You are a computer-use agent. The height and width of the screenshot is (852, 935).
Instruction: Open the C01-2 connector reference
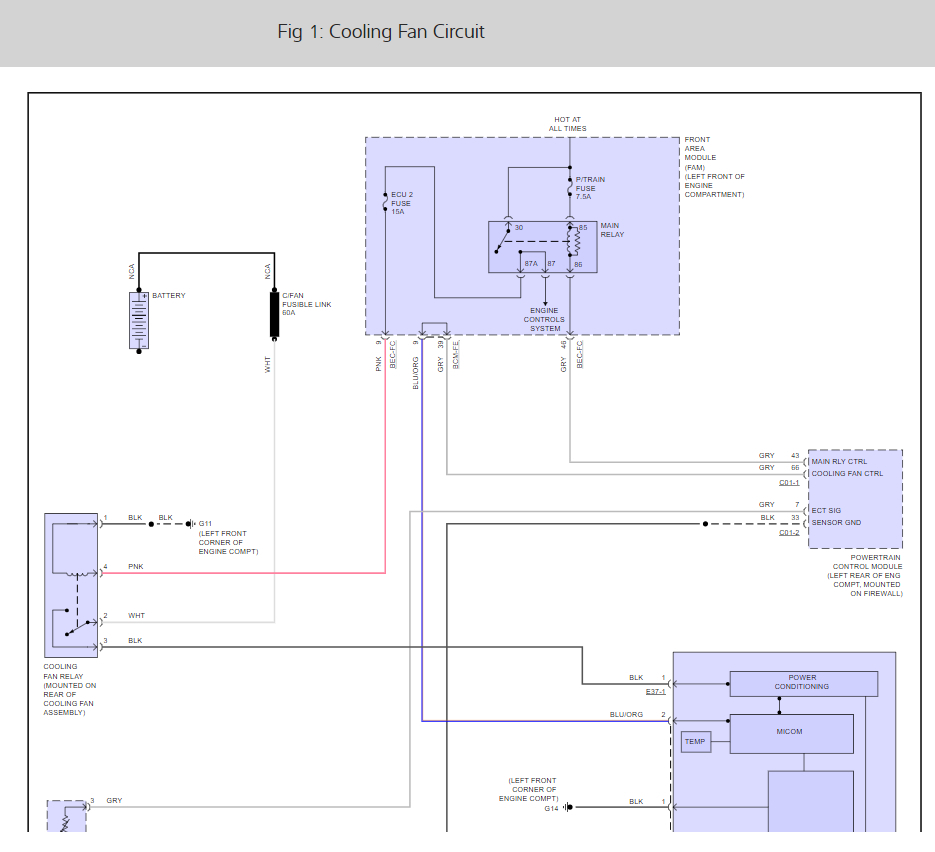pos(789,532)
